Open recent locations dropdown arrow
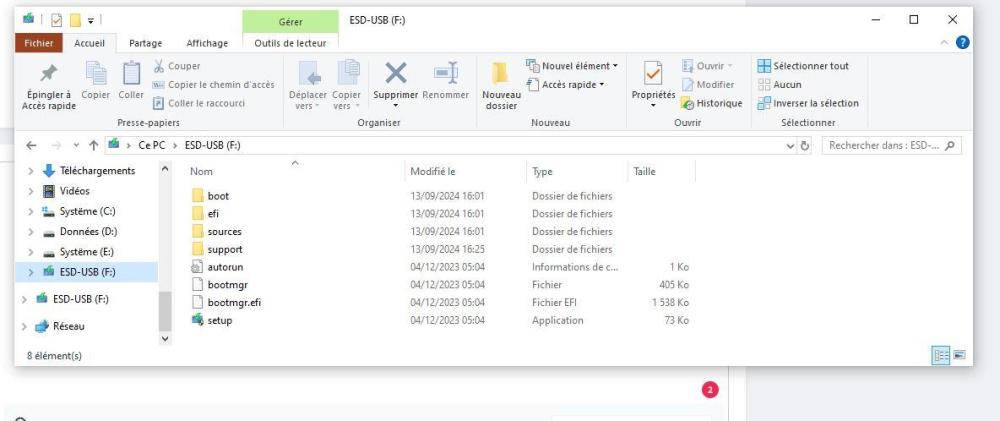Viewport: 1000px width, 421px height. [76, 145]
